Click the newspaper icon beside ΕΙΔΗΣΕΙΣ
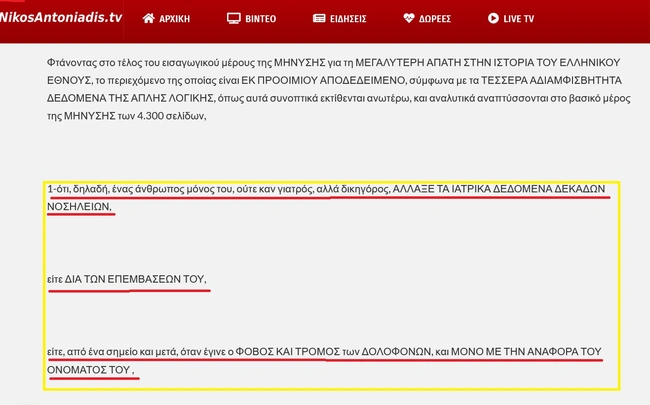This screenshot has width=650, height=405. tap(319, 18)
